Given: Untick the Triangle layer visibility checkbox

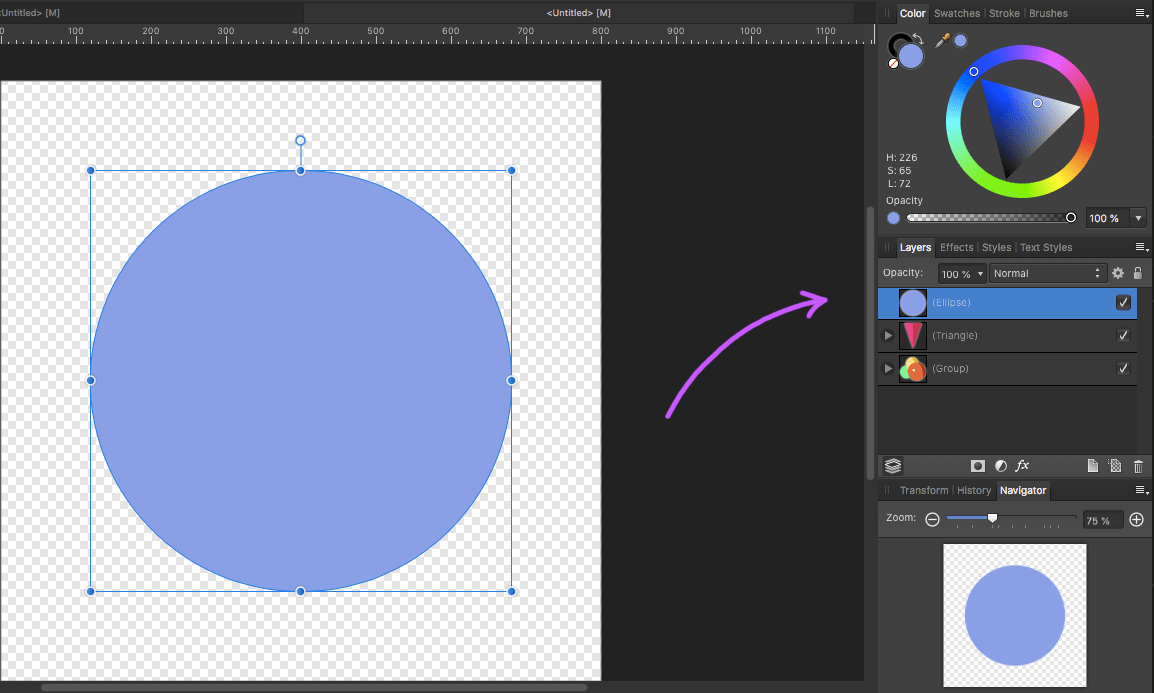Looking at the screenshot, I should click(x=1123, y=336).
